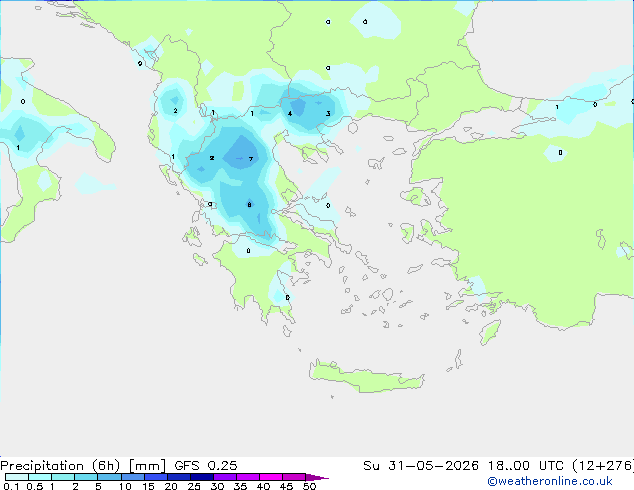
Task: Click the '50' legend scale label
Action: point(309,486)
